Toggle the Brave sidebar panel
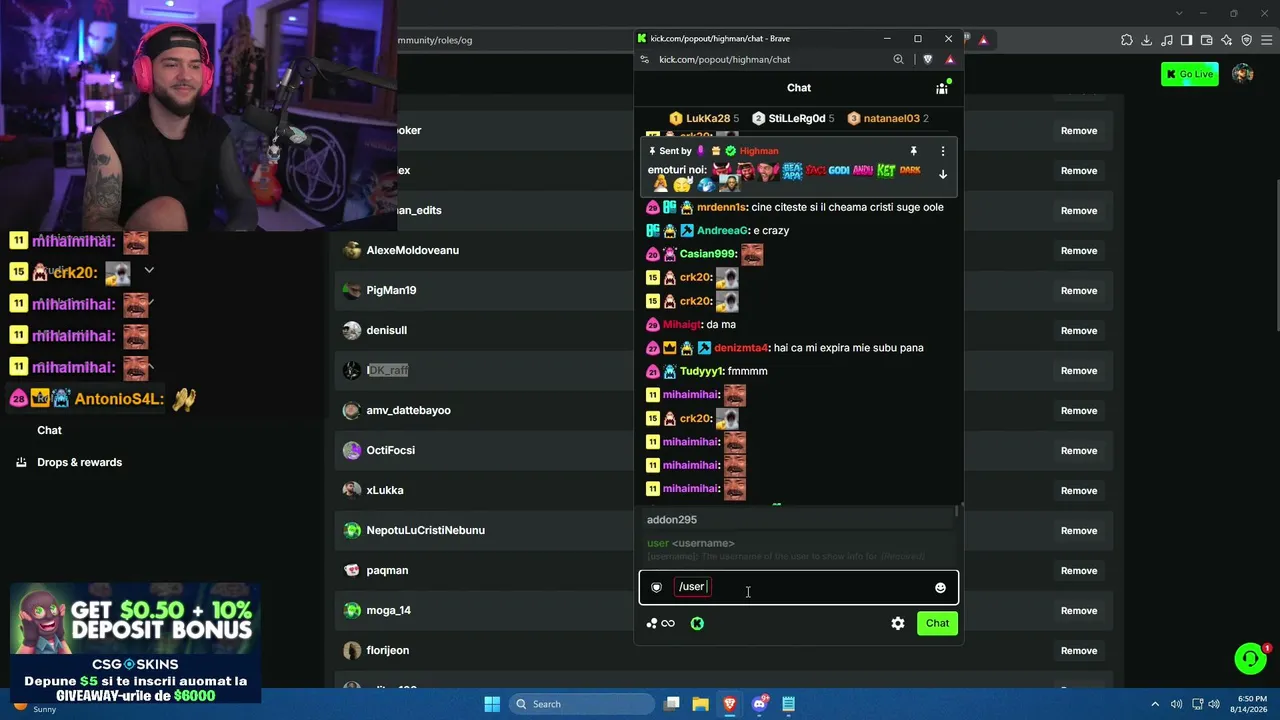This screenshot has height=720, width=1280. pos(1187,40)
